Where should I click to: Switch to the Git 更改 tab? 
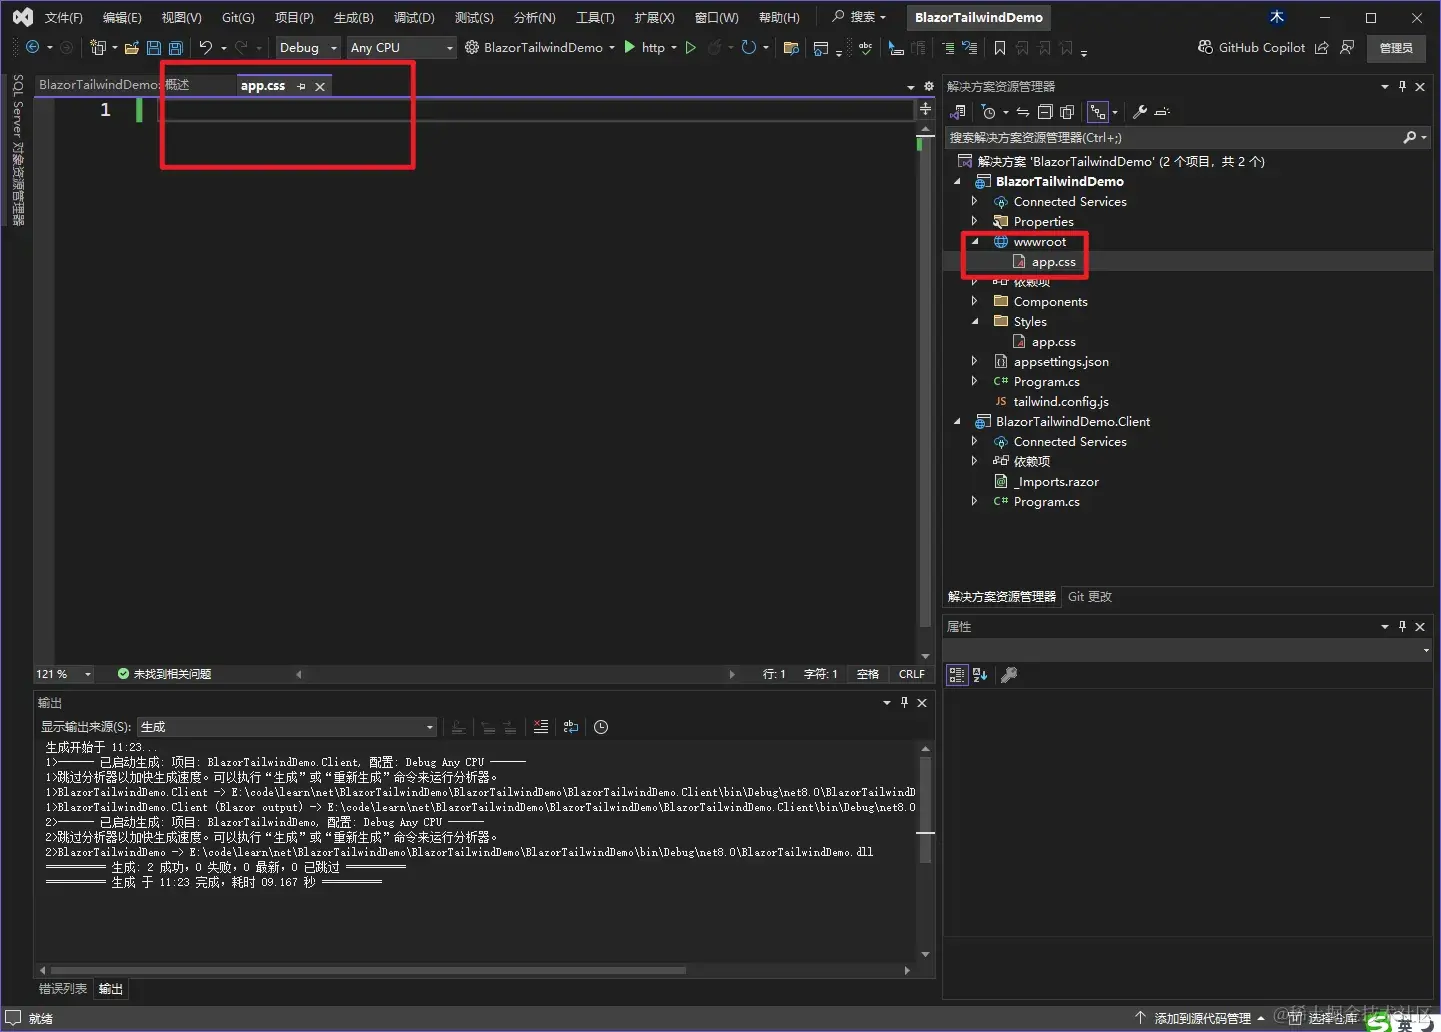pos(1090,596)
